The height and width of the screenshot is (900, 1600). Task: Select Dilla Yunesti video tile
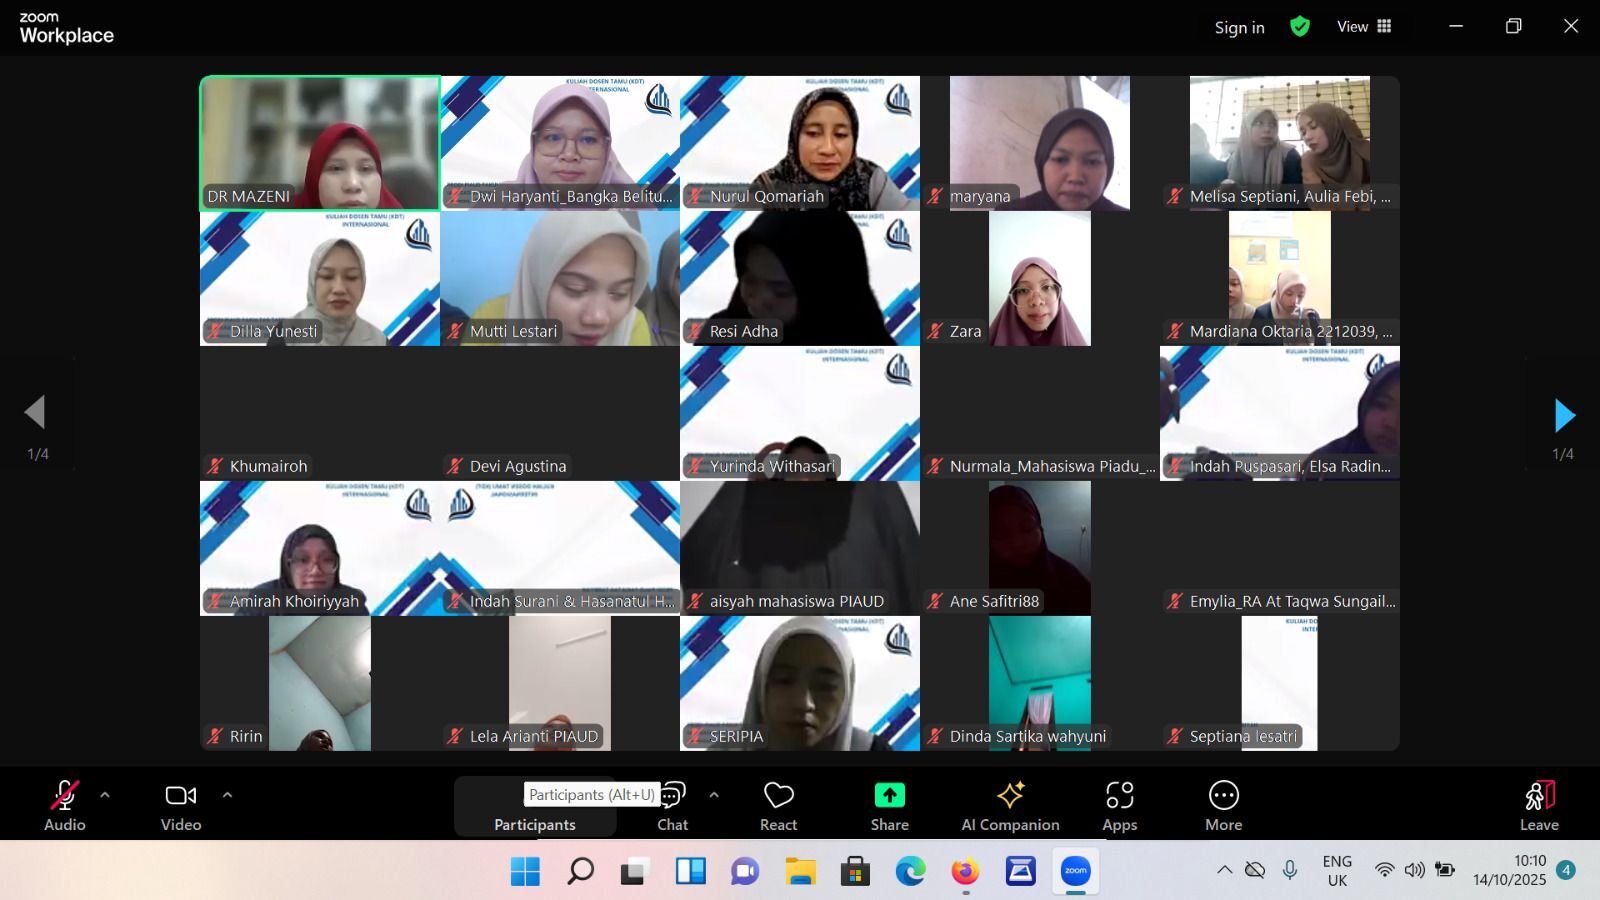(320, 278)
